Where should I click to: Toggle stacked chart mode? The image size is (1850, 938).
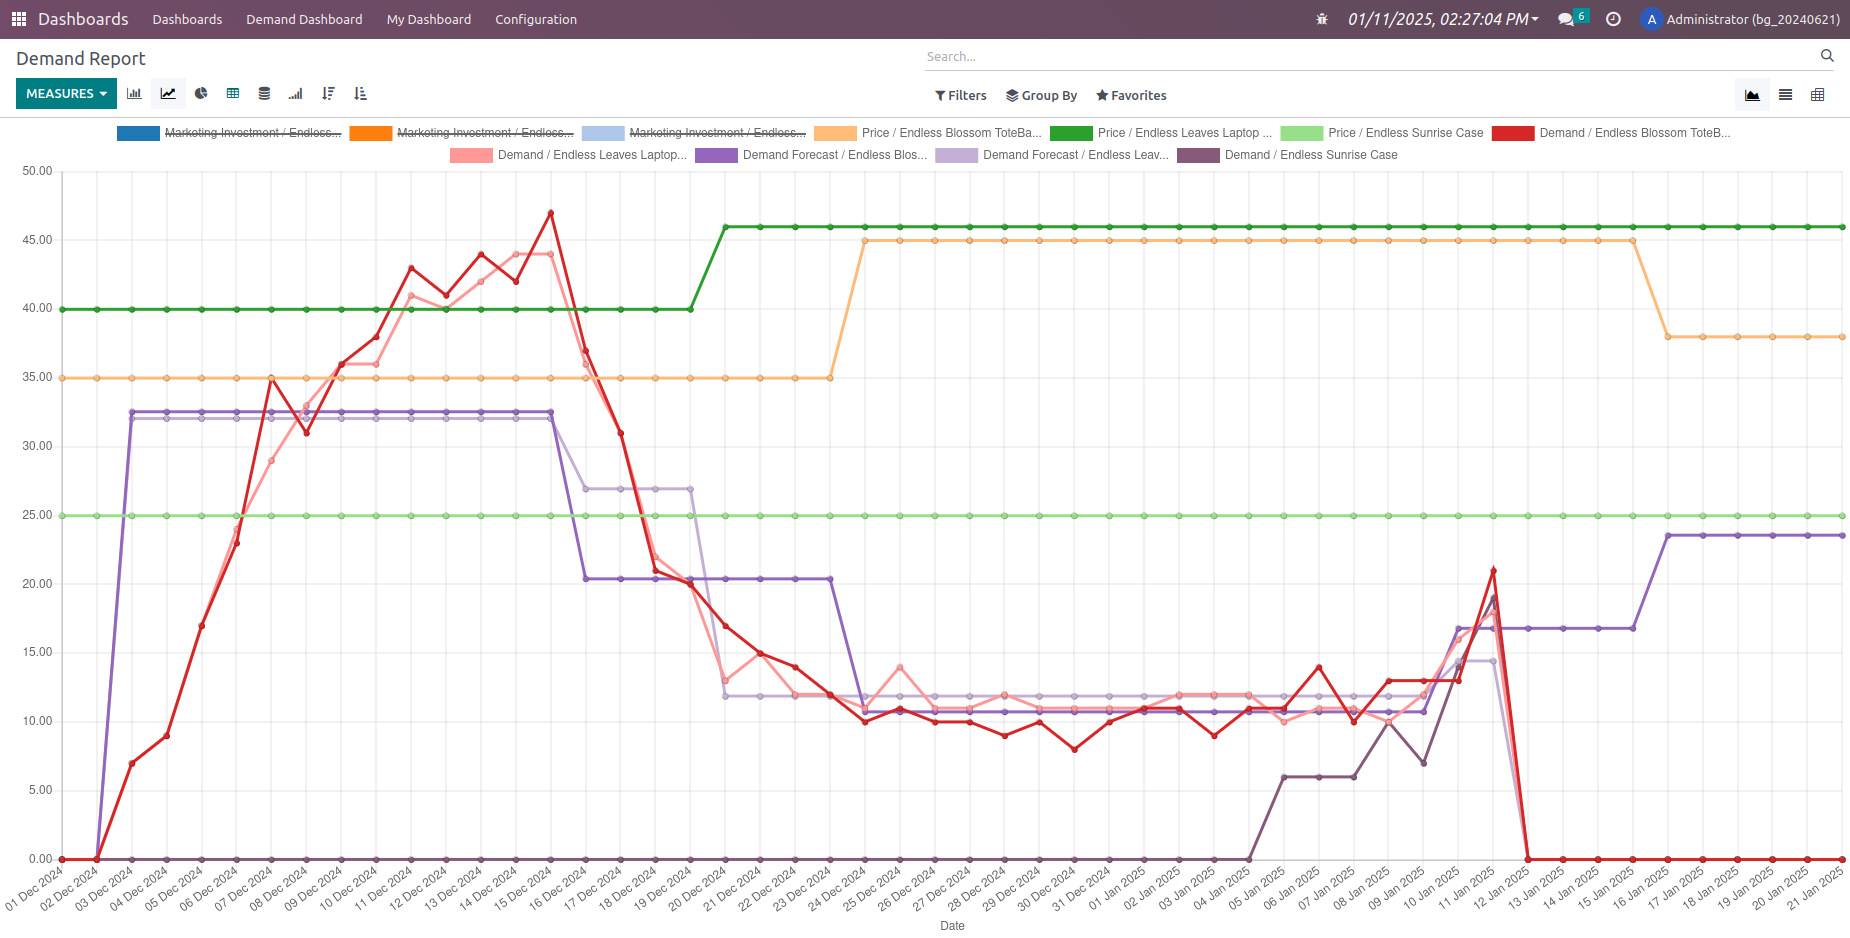[264, 93]
